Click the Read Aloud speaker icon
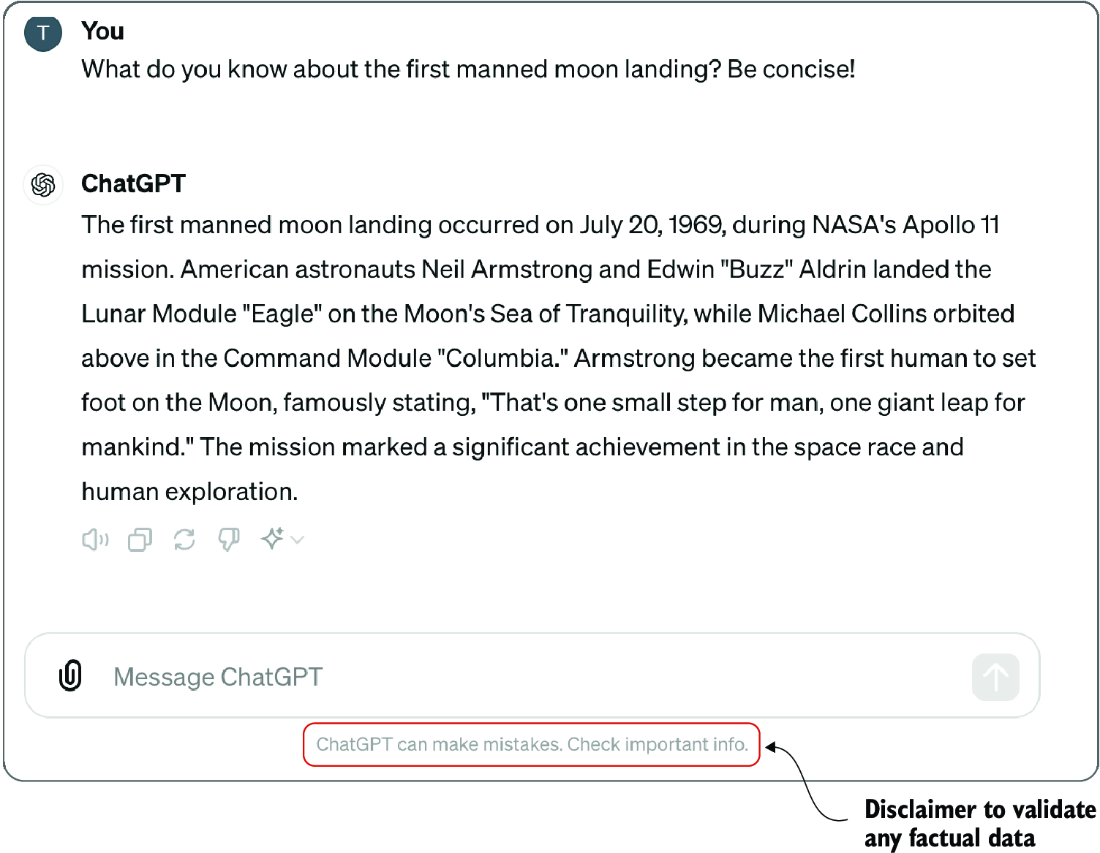Viewport: 1100px width, 853px height. 95,541
